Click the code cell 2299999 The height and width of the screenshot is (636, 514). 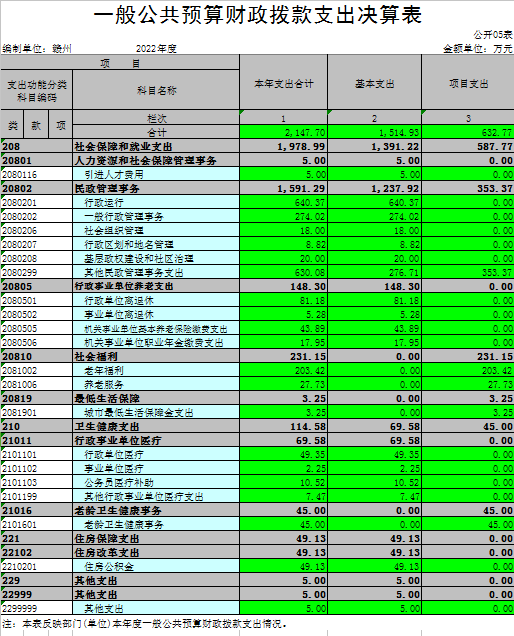click(37, 608)
